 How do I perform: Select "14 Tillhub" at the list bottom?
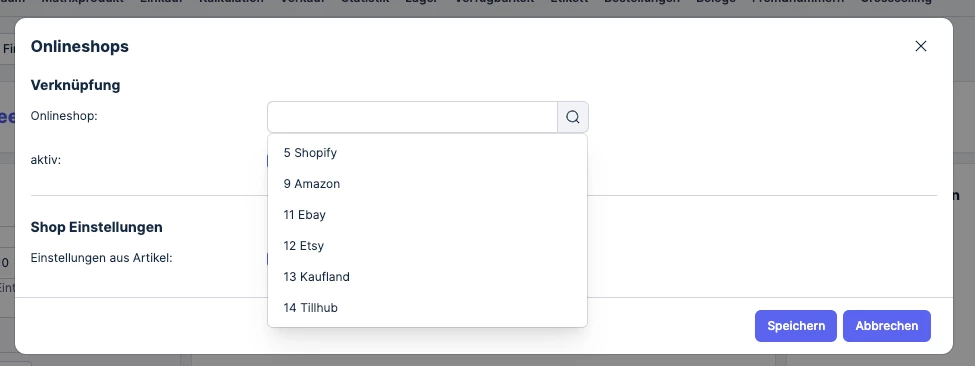point(427,308)
